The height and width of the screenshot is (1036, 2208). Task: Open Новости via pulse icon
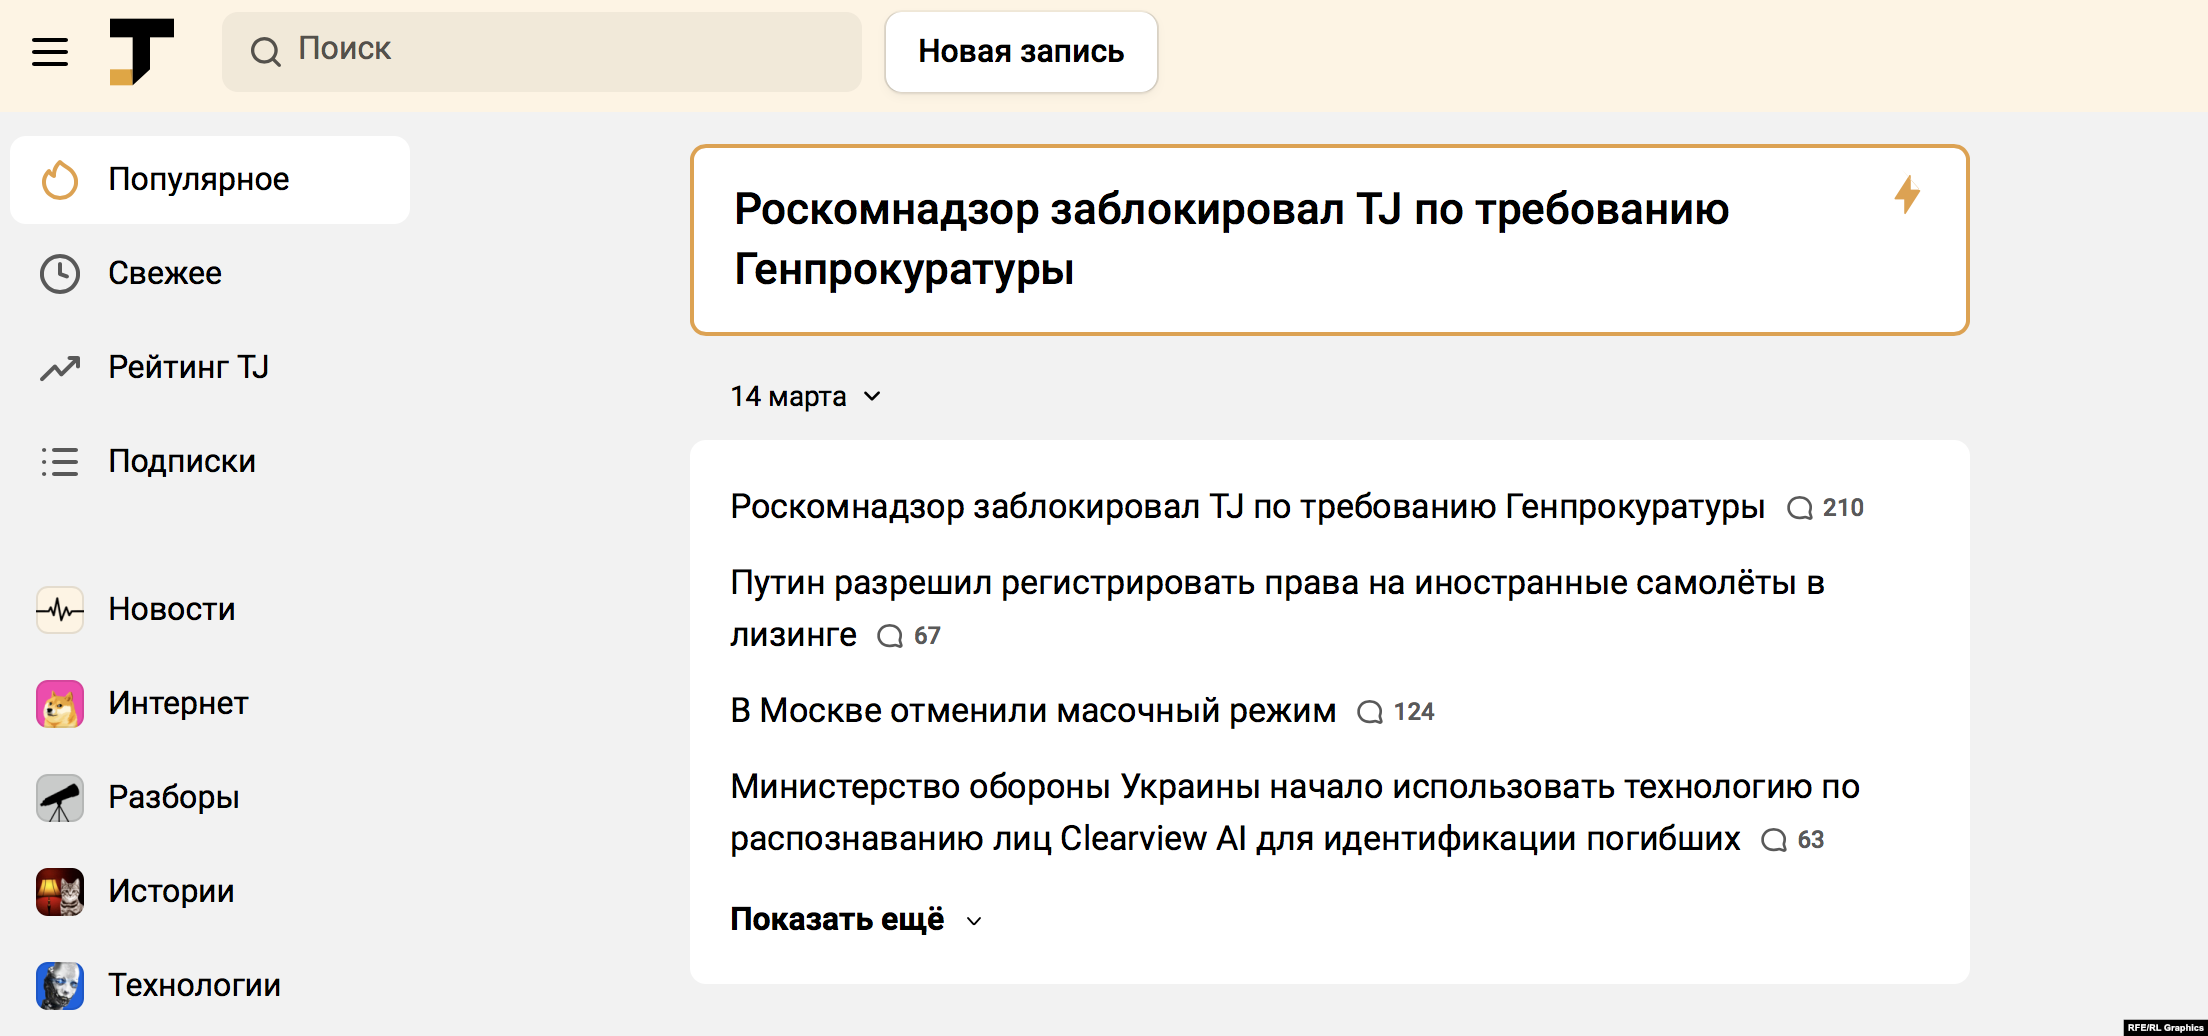tap(60, 609)
